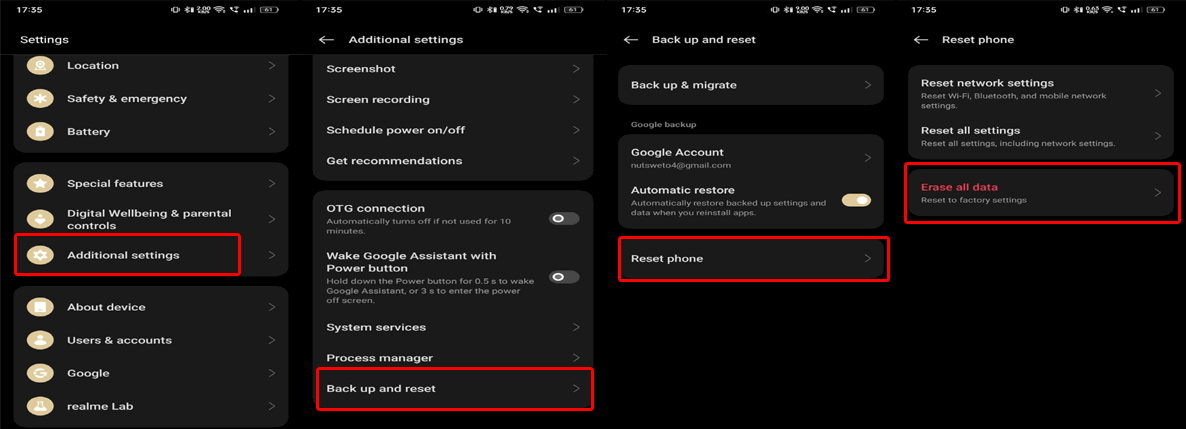Enable the OTG connection switch

tap(564, 218)
